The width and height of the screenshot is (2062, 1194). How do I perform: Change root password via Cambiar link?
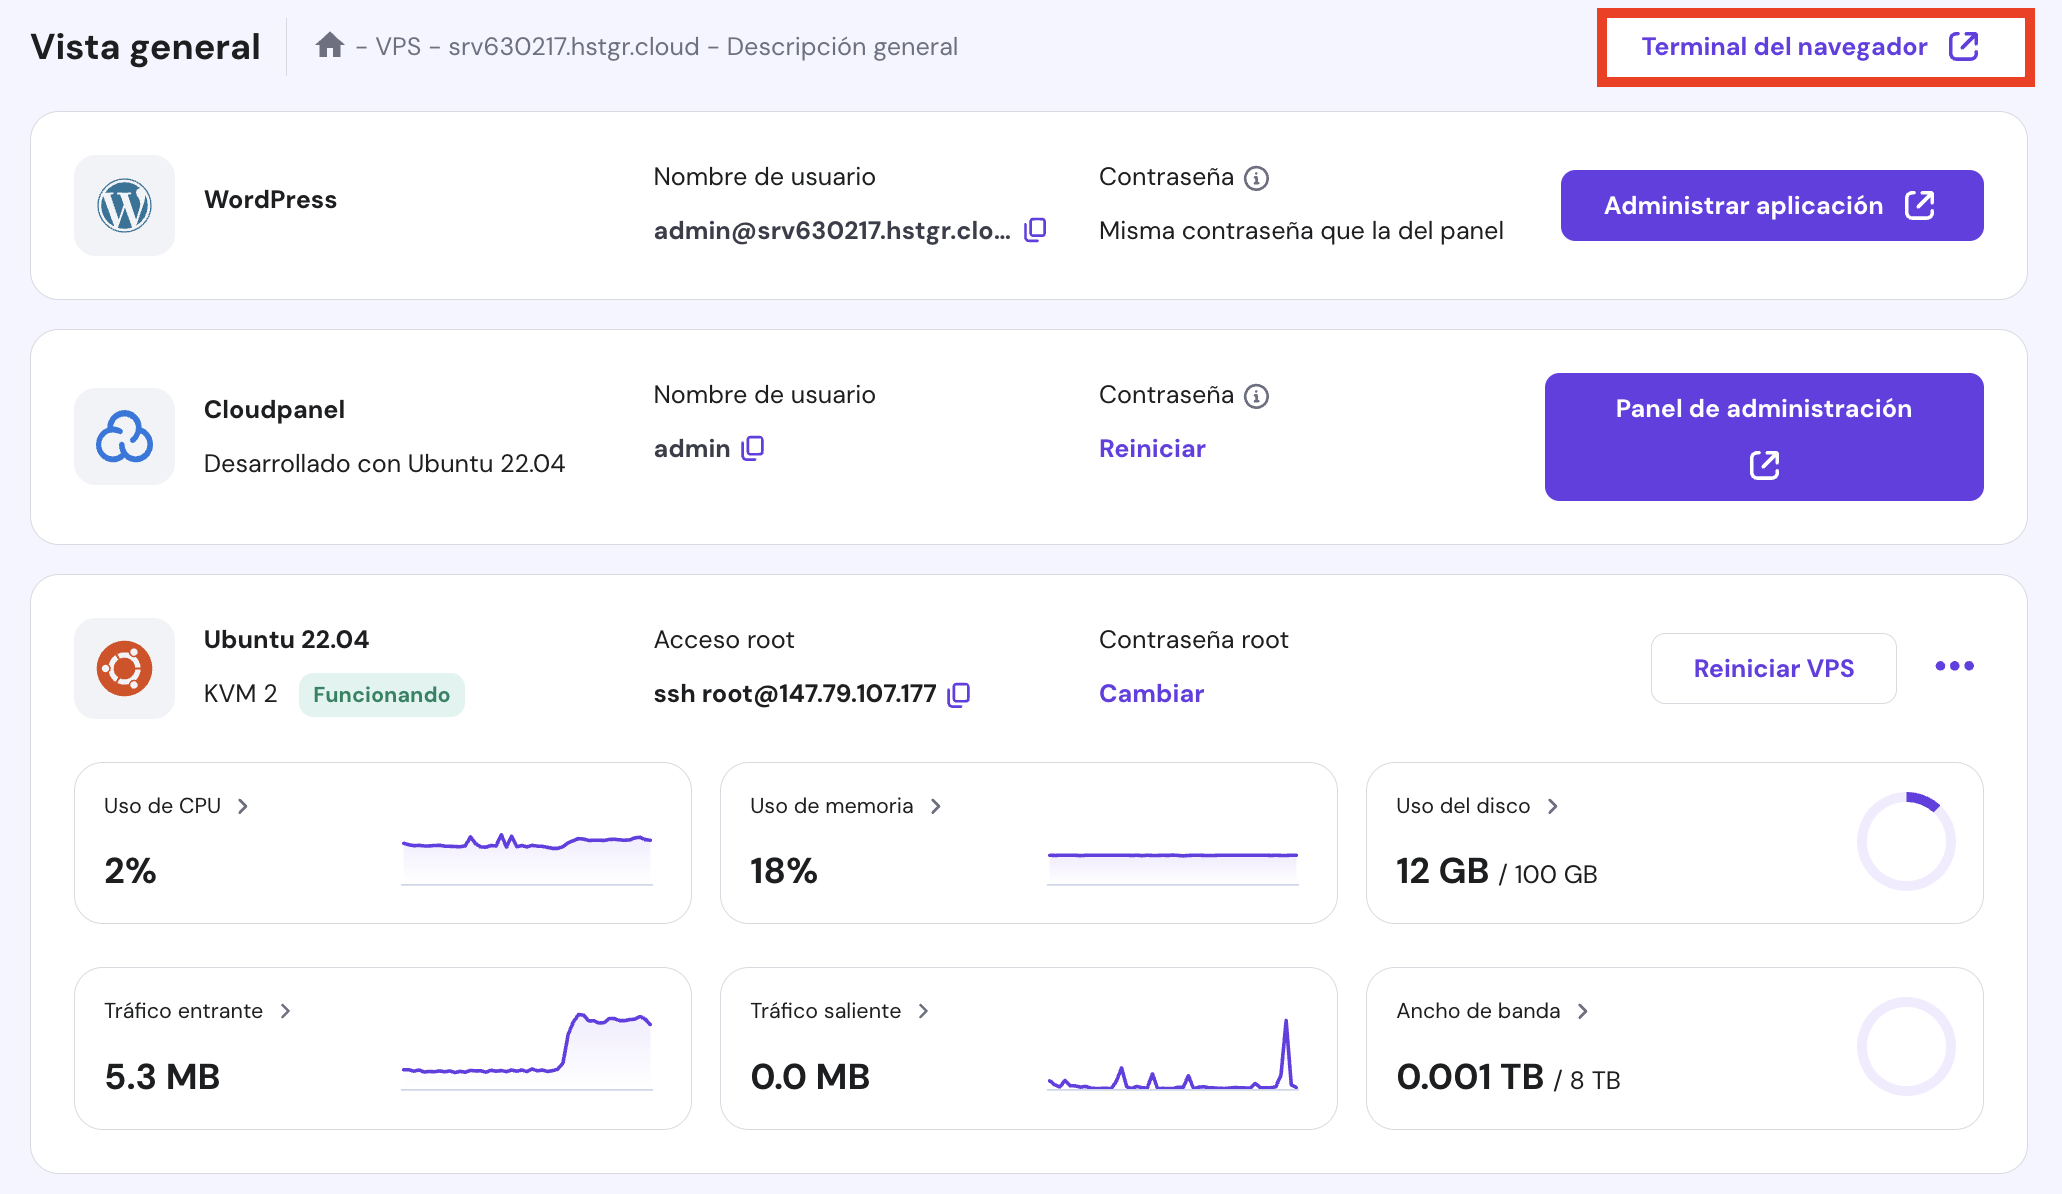[x=1151, y=692]
